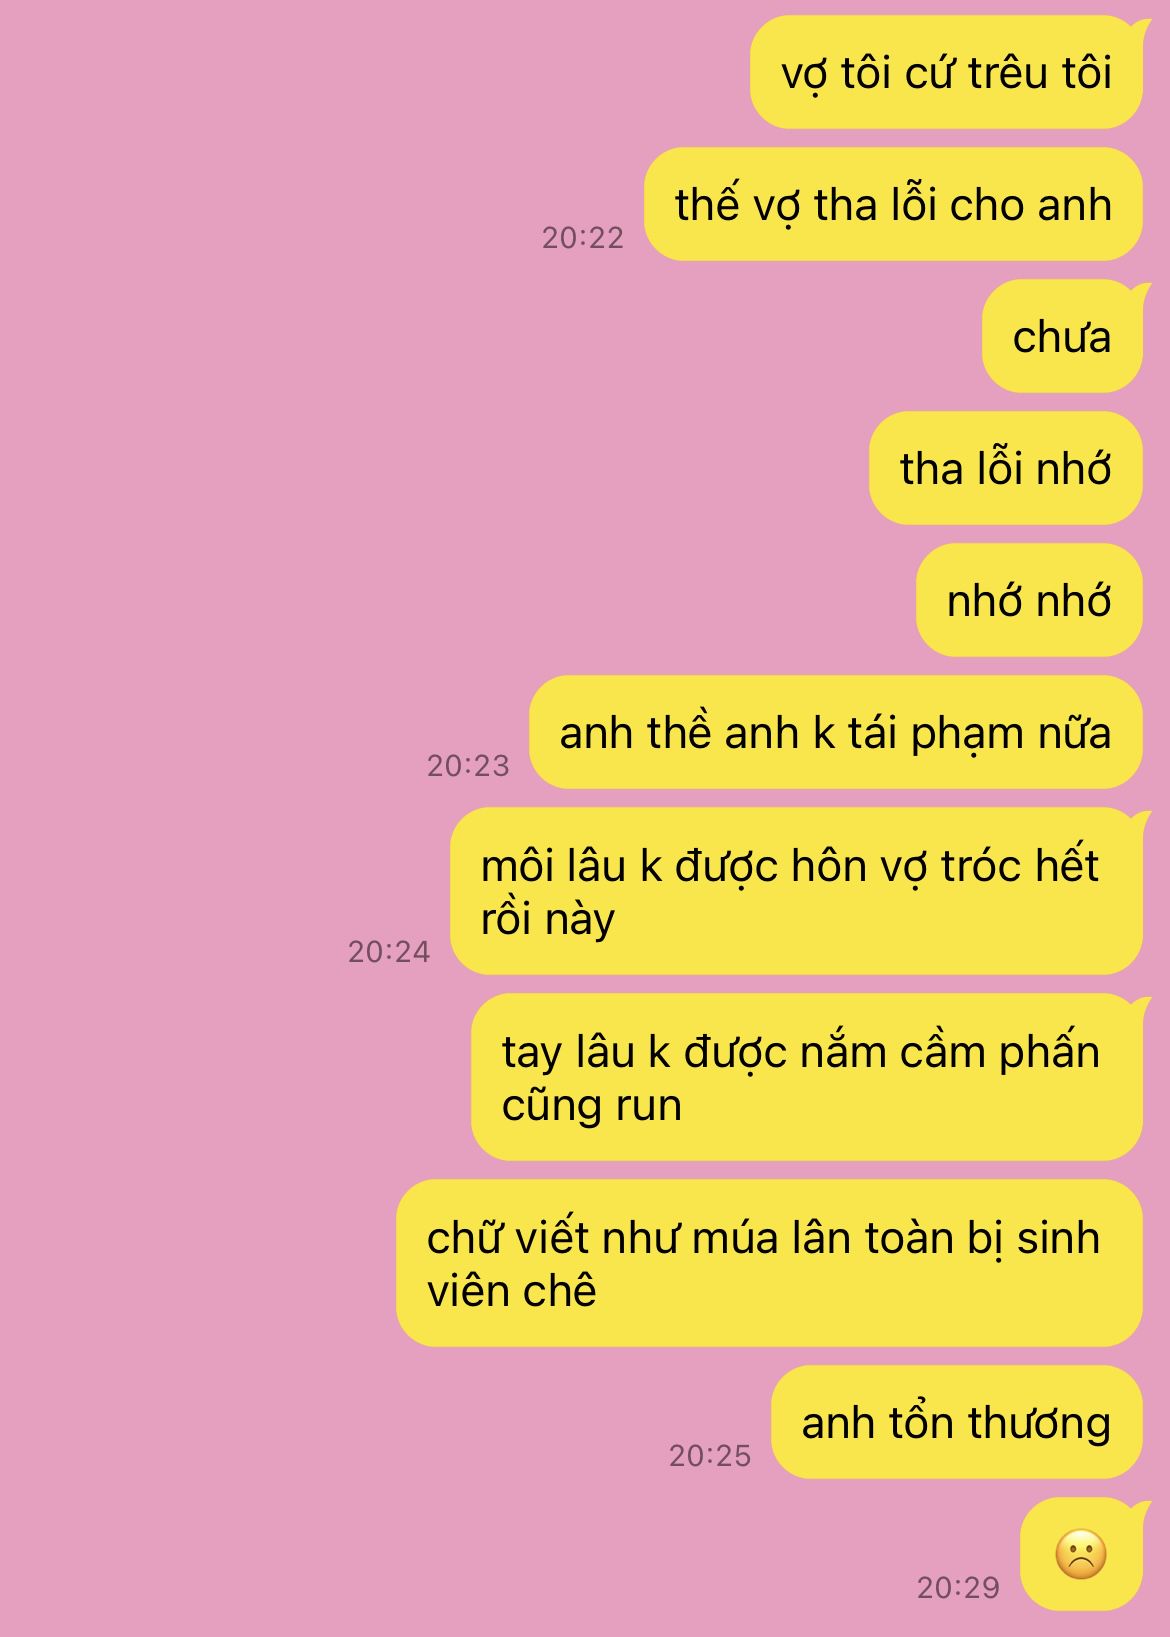Tap the sad face emoji message

[1081, 1554]
